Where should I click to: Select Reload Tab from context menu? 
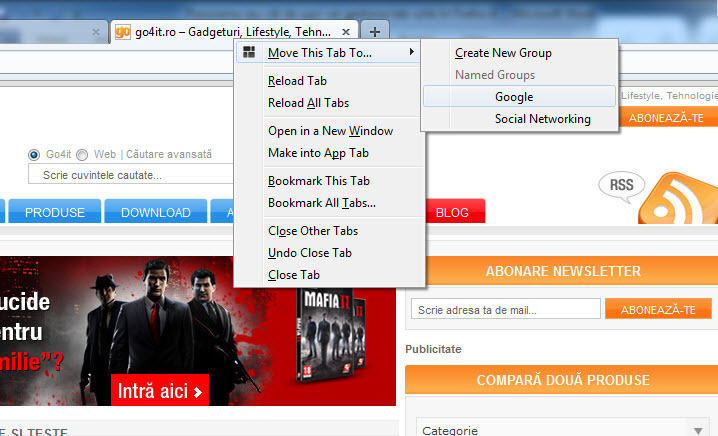point(297,81)
